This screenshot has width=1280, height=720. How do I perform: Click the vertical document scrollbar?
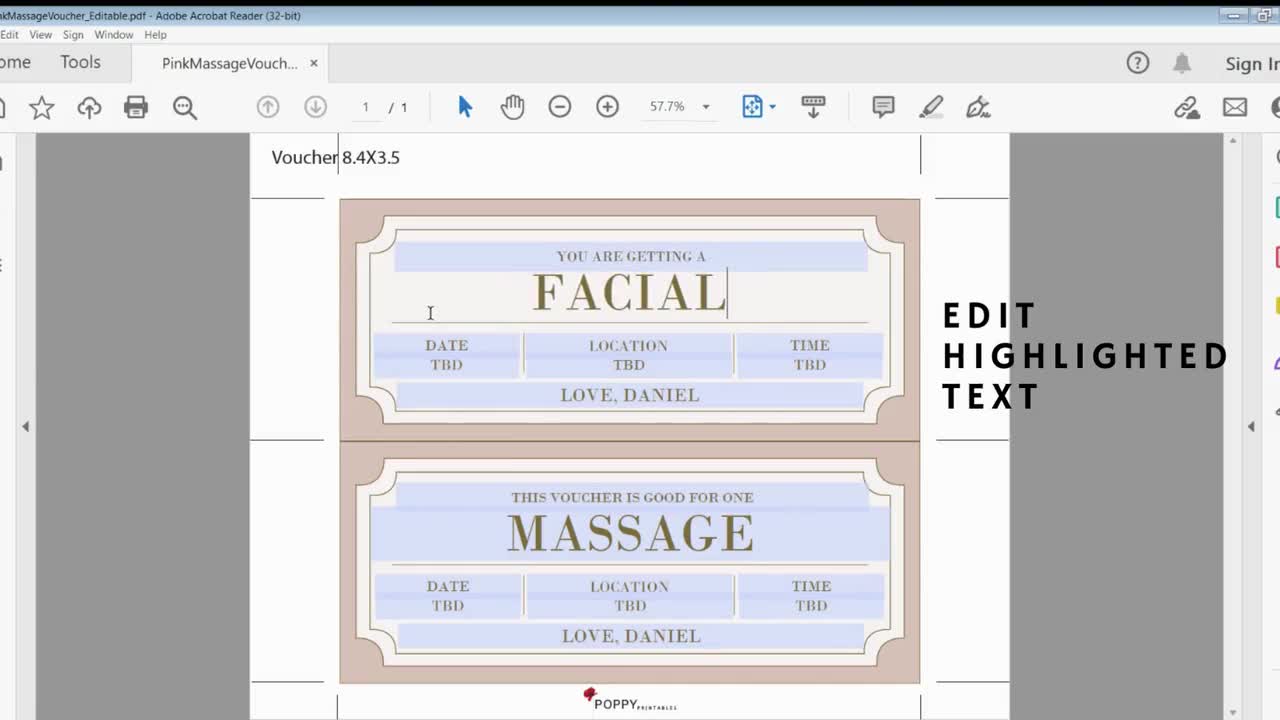point(1232,427)
